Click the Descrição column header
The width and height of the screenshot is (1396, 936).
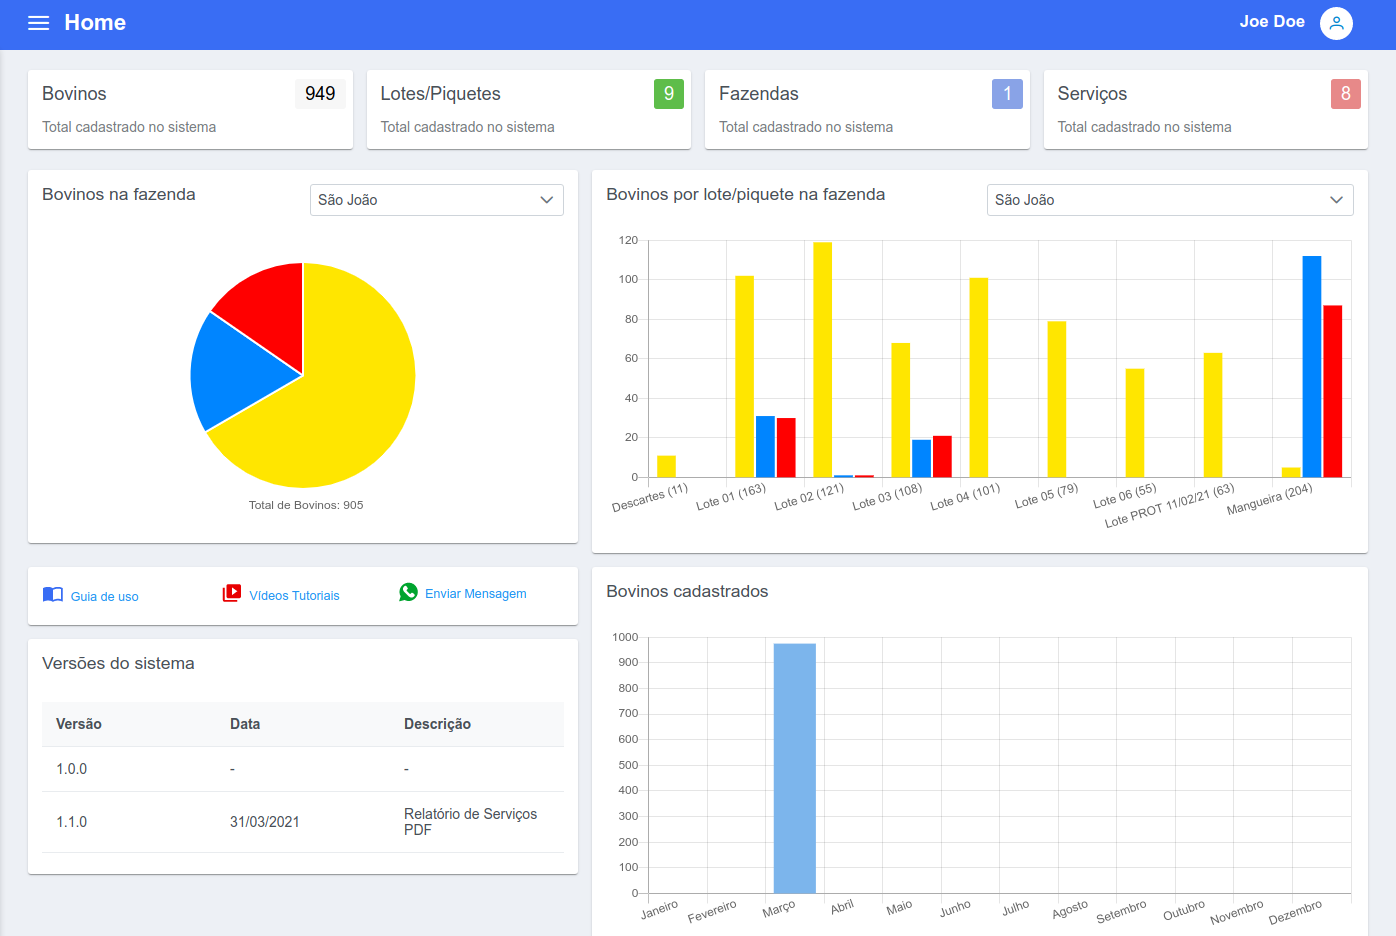pos(437,724)
